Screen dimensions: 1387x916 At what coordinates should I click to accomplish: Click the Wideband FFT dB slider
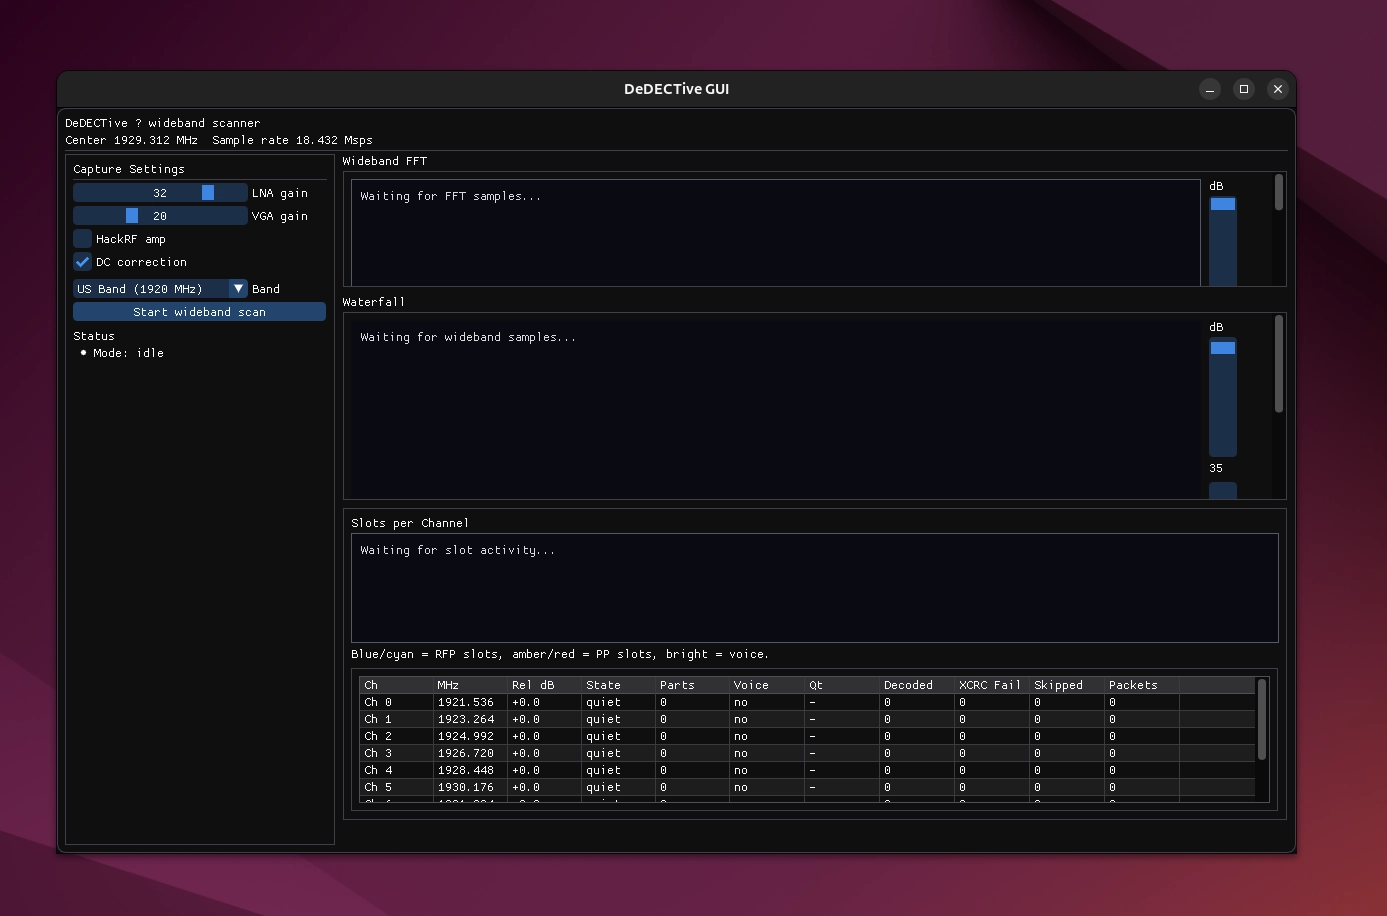tap(1222, 240)
